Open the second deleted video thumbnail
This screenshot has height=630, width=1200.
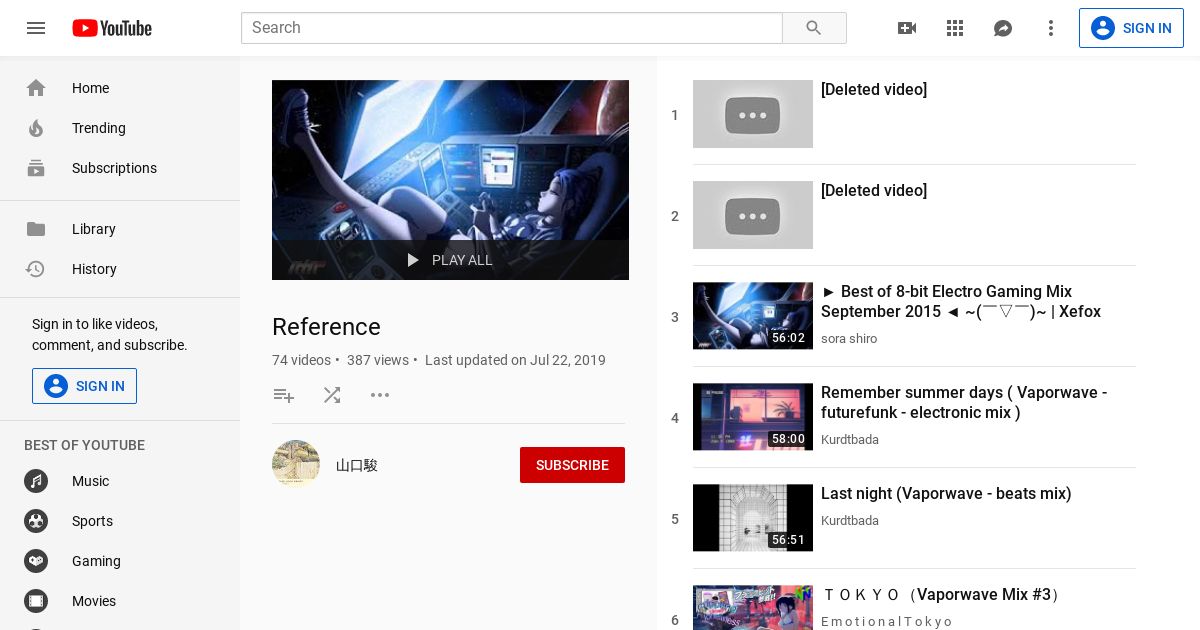753,215
